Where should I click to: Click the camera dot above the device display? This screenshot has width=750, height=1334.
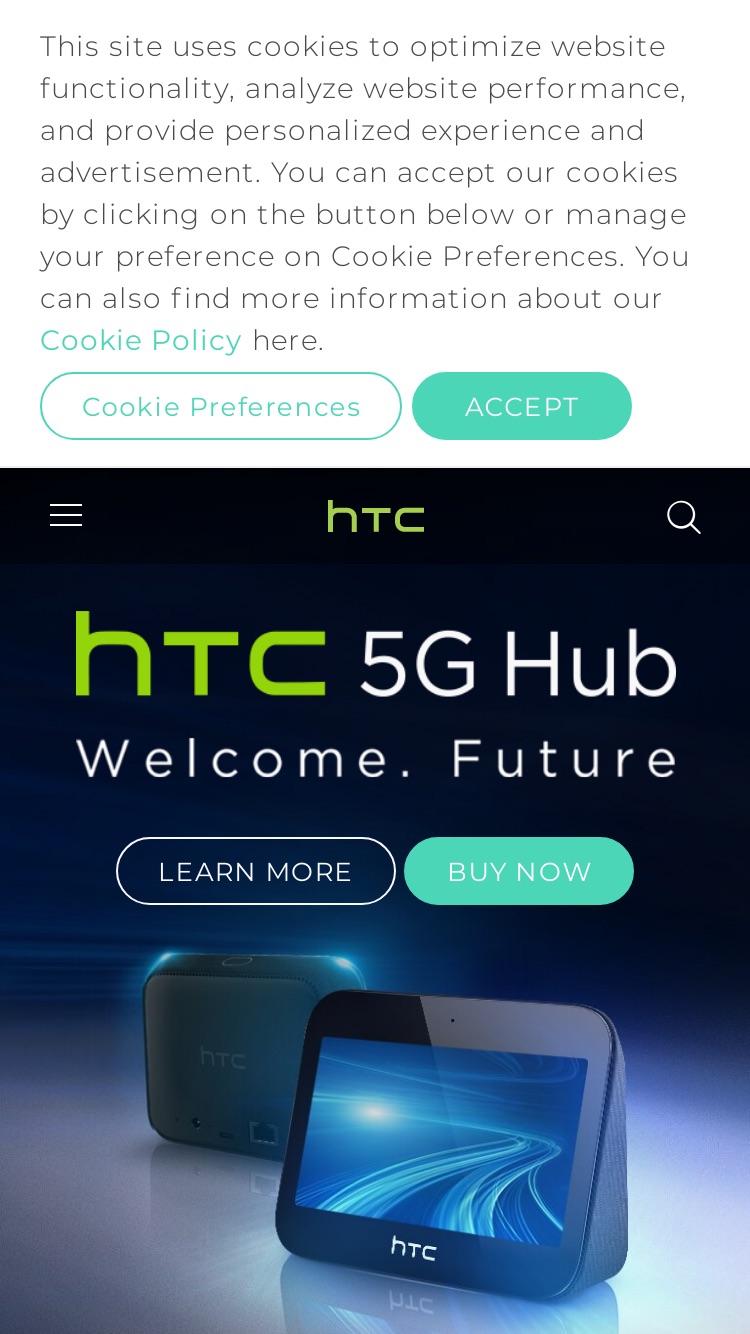coord(452,1020)
